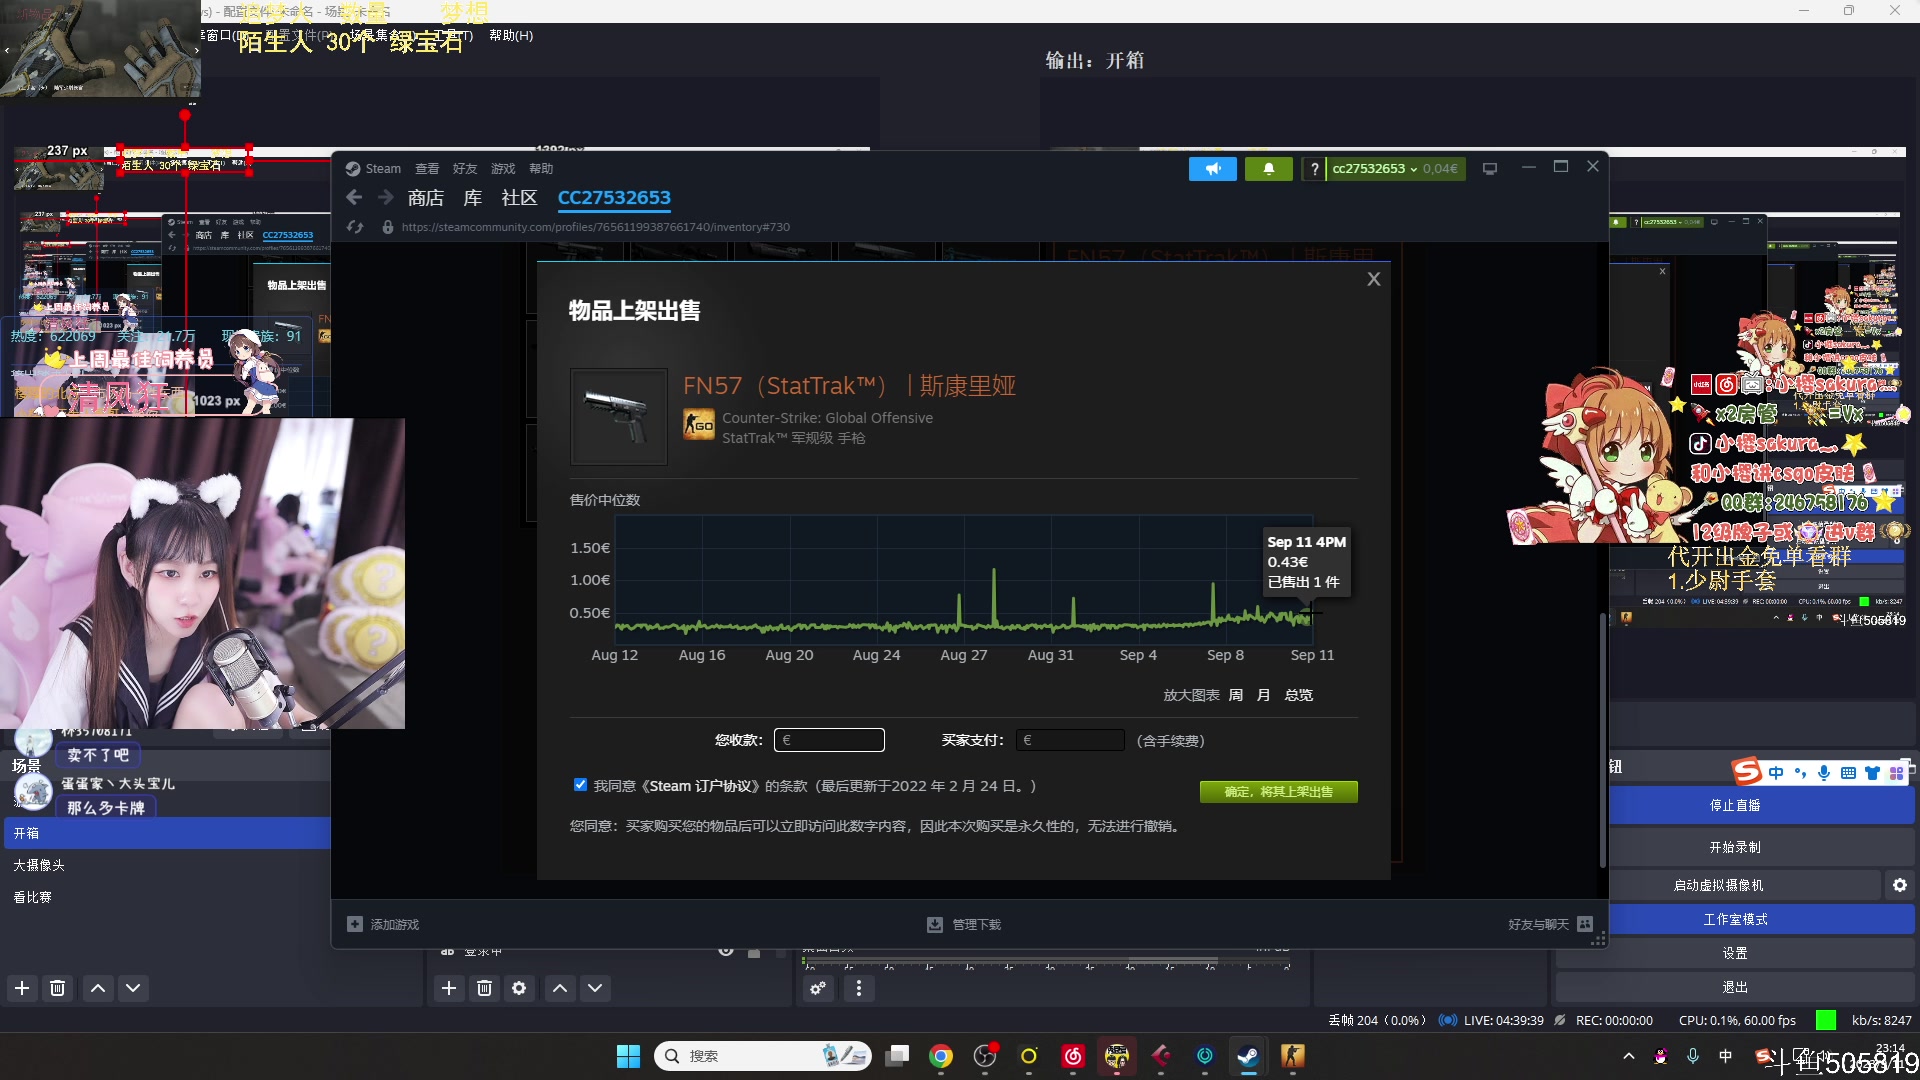Image resolution: width=1920 pixels, height=1080 pixels.
Task: Open Steam notifications bell icon
Action: [1268, 168]
